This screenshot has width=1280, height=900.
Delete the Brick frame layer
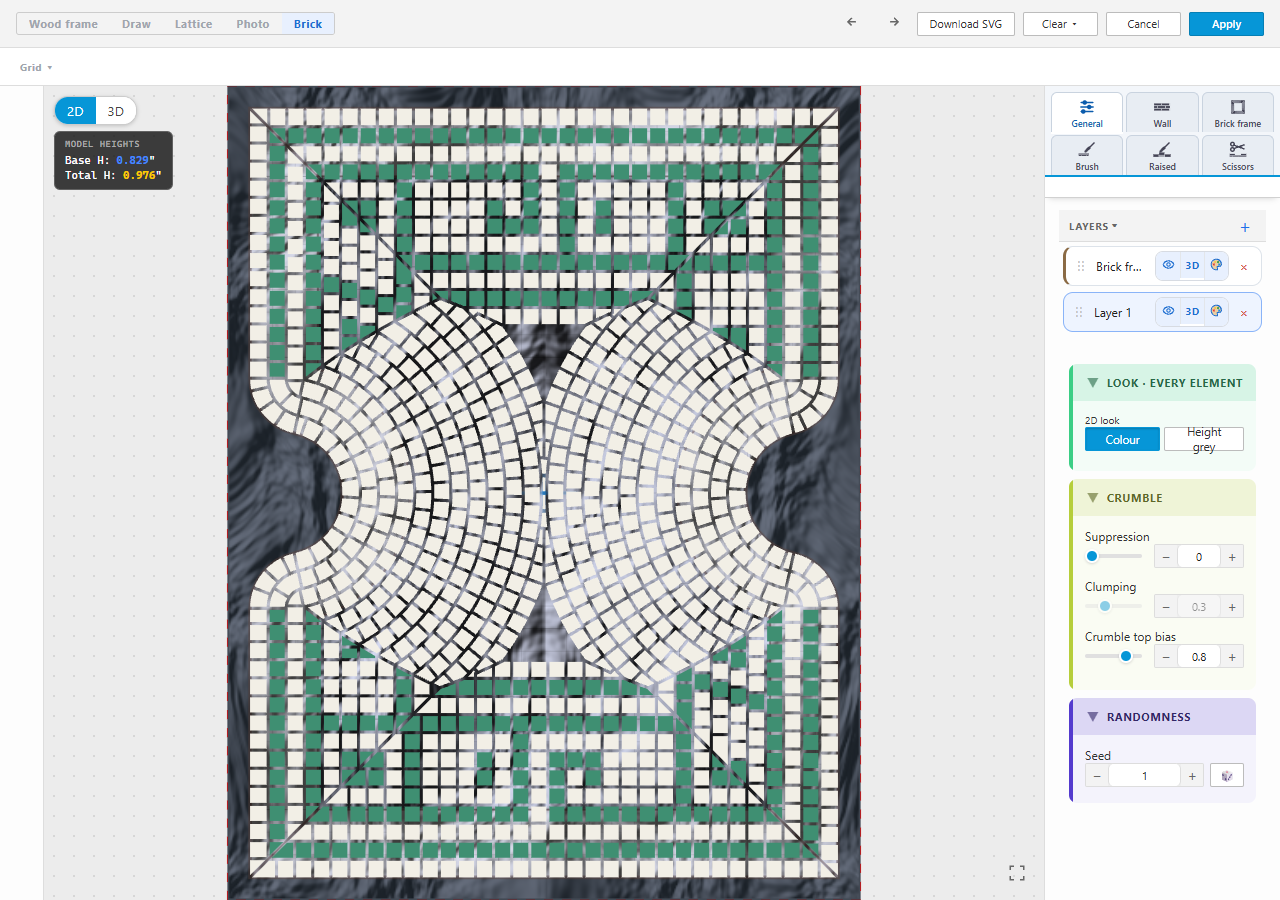(1244, 267)
